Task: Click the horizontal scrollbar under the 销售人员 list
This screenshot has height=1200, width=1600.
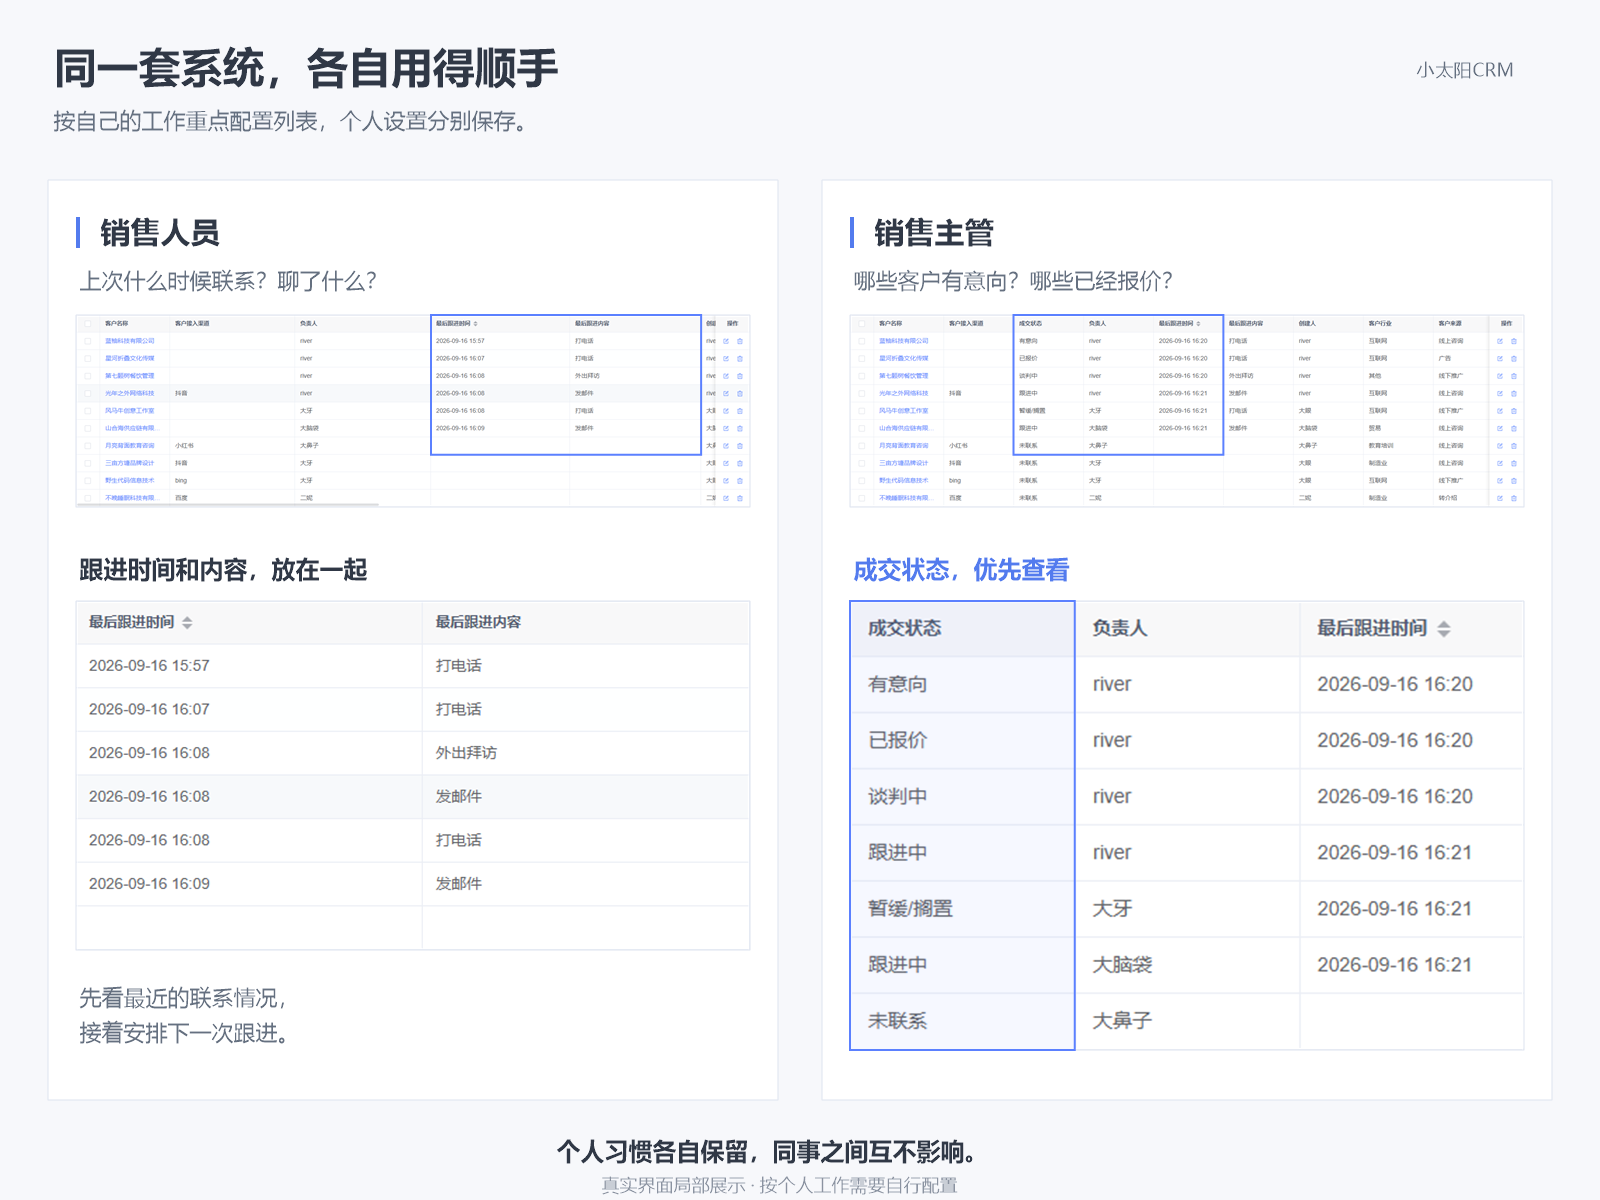Action: [x=228, y=505]
